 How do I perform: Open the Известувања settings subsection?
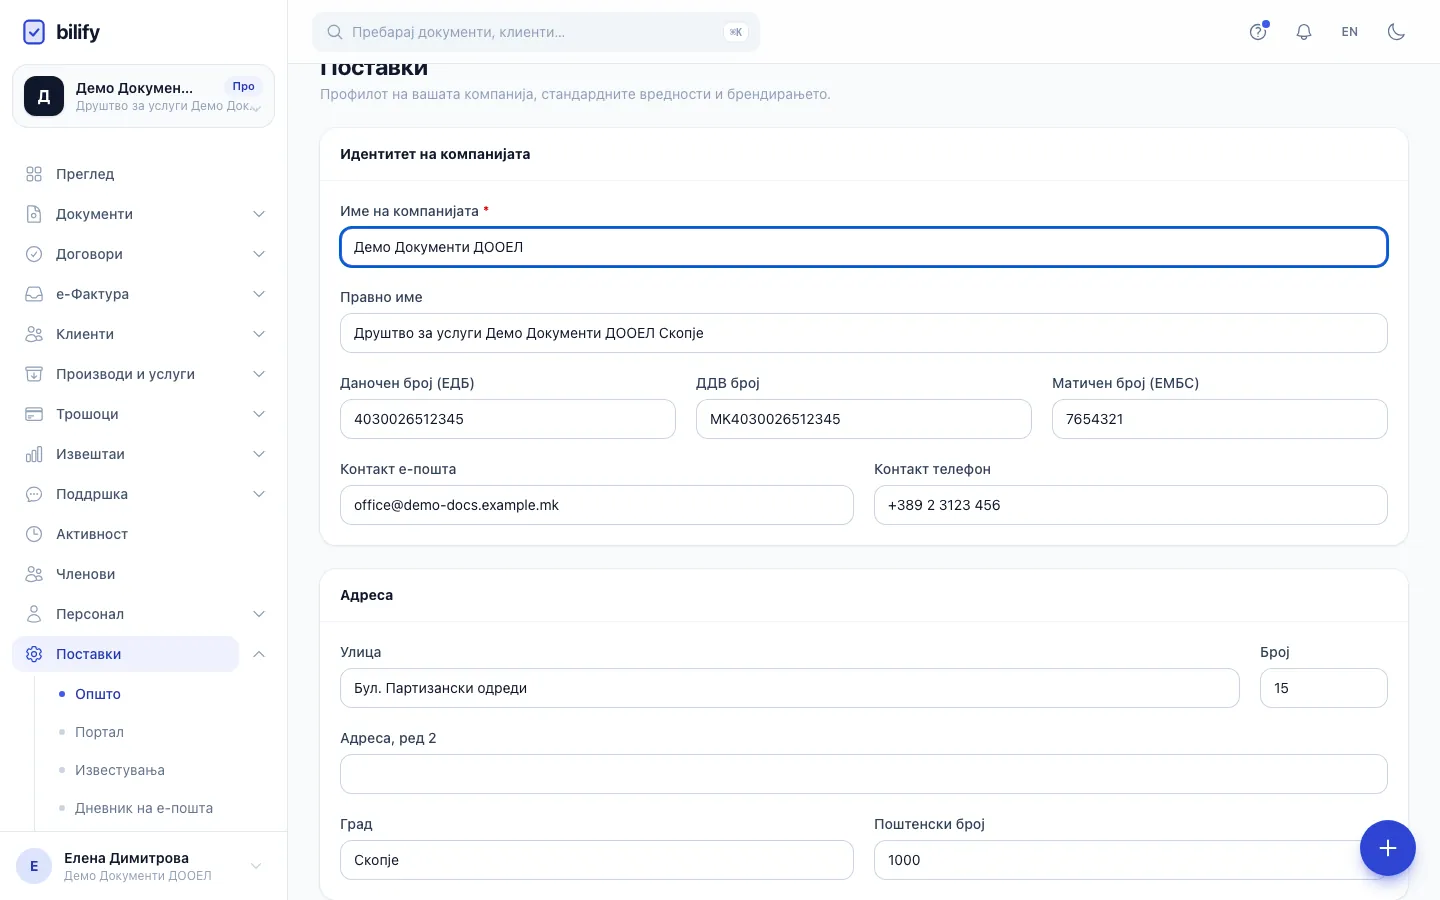tap(120, 770)
